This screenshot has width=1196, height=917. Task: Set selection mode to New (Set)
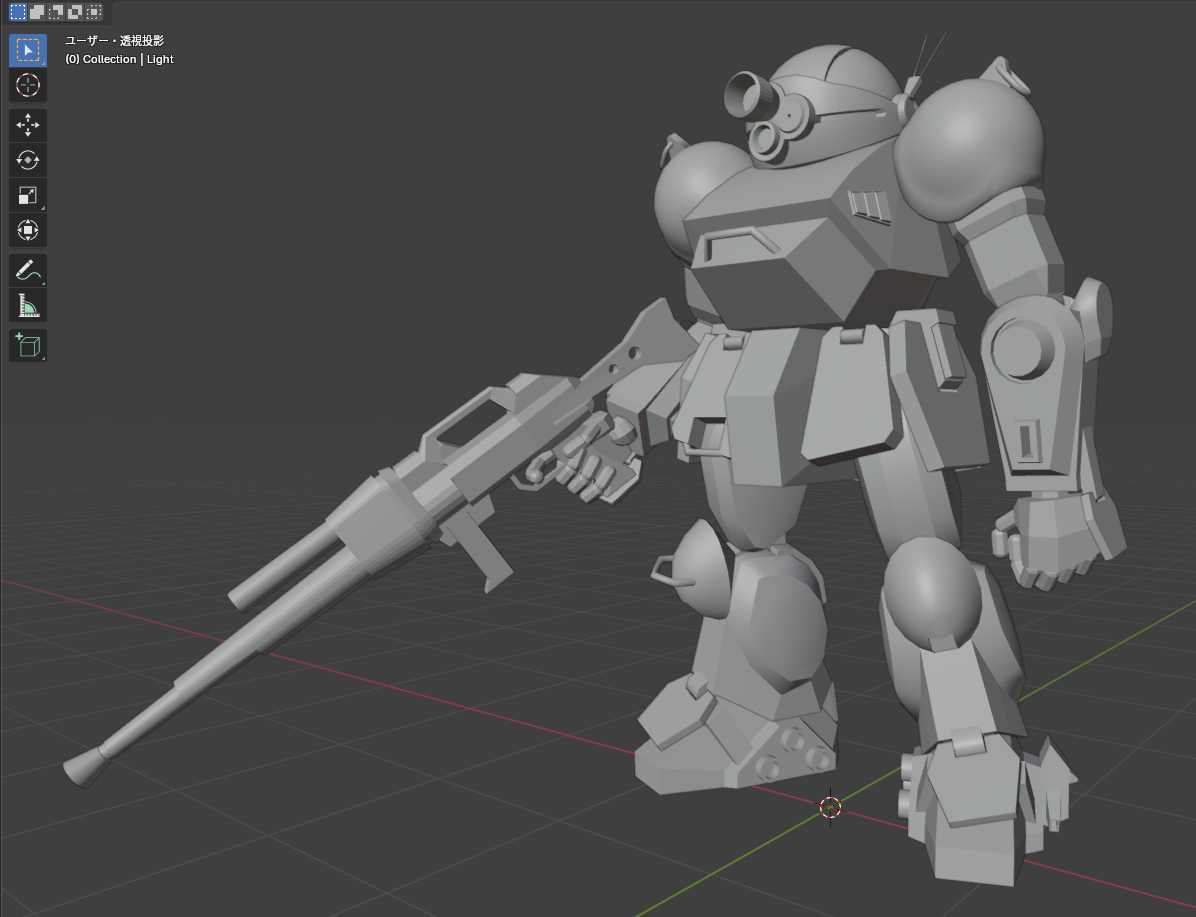point(18,11)
